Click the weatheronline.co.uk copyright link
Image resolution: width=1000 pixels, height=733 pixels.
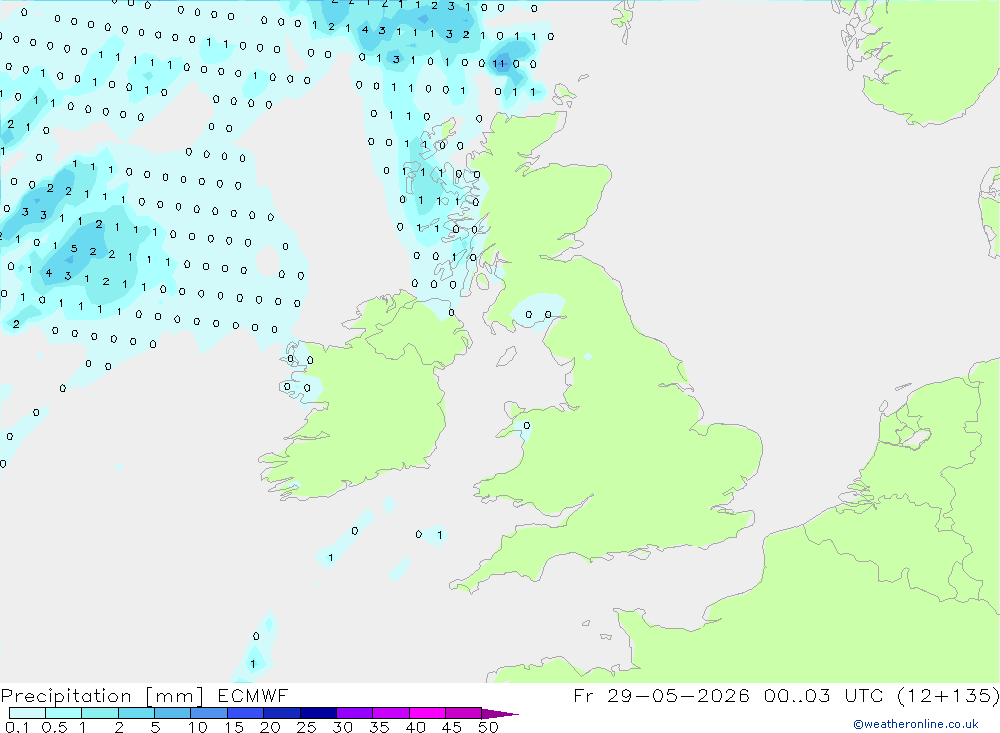(916, 724)
